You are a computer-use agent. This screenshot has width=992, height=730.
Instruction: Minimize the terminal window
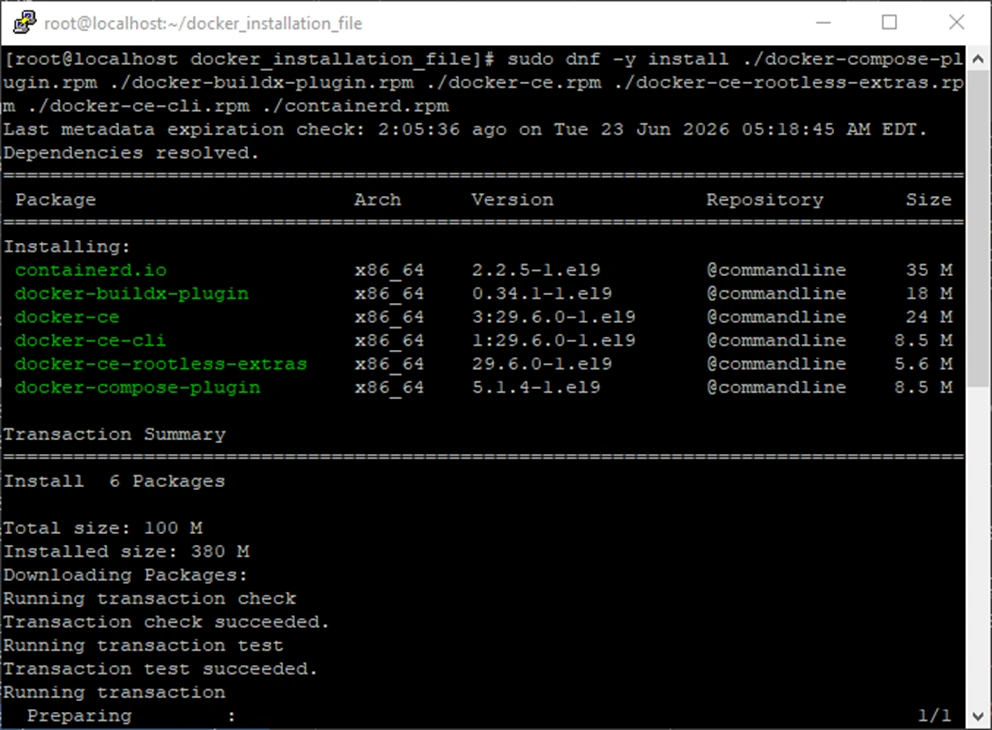coord(823,23)
